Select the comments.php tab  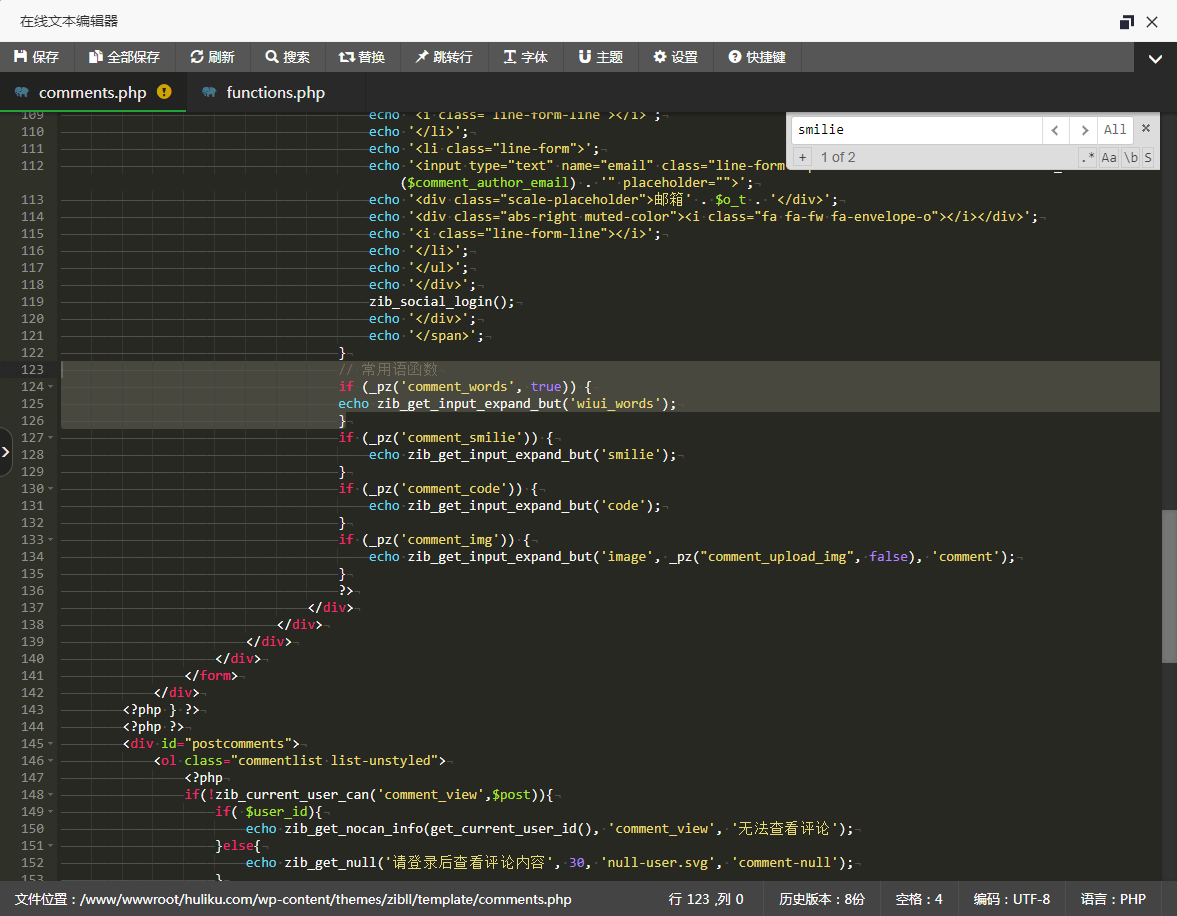92,92
